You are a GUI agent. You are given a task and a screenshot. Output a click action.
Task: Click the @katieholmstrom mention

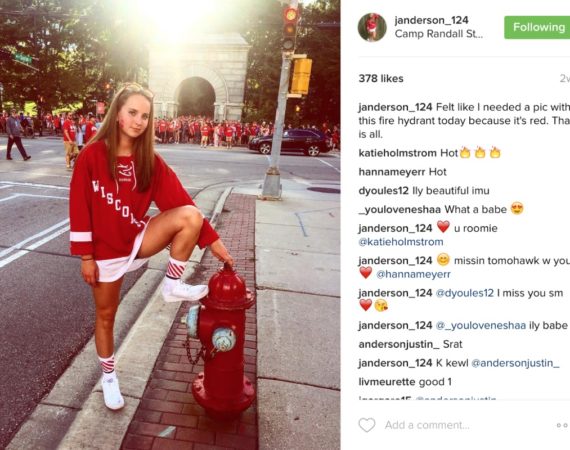(x=401, y=242)
